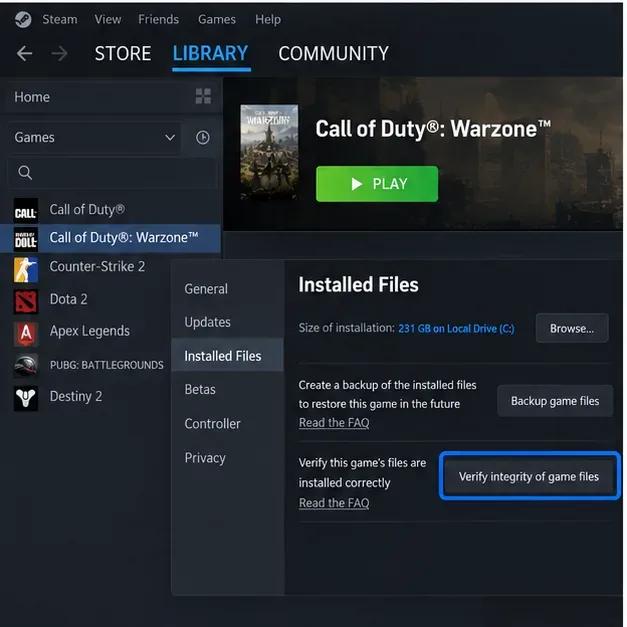Select Call of Duty®: Warzone™ in list

point(110,238)
